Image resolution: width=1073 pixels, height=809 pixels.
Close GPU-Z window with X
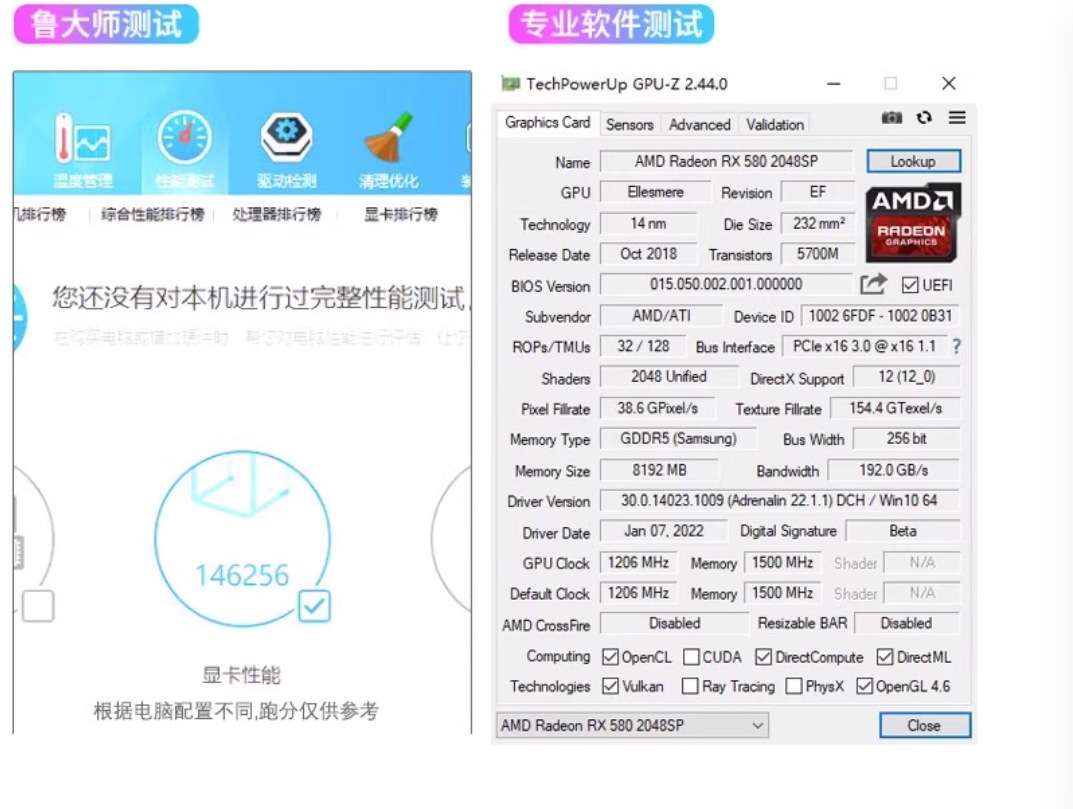(948, 84)
